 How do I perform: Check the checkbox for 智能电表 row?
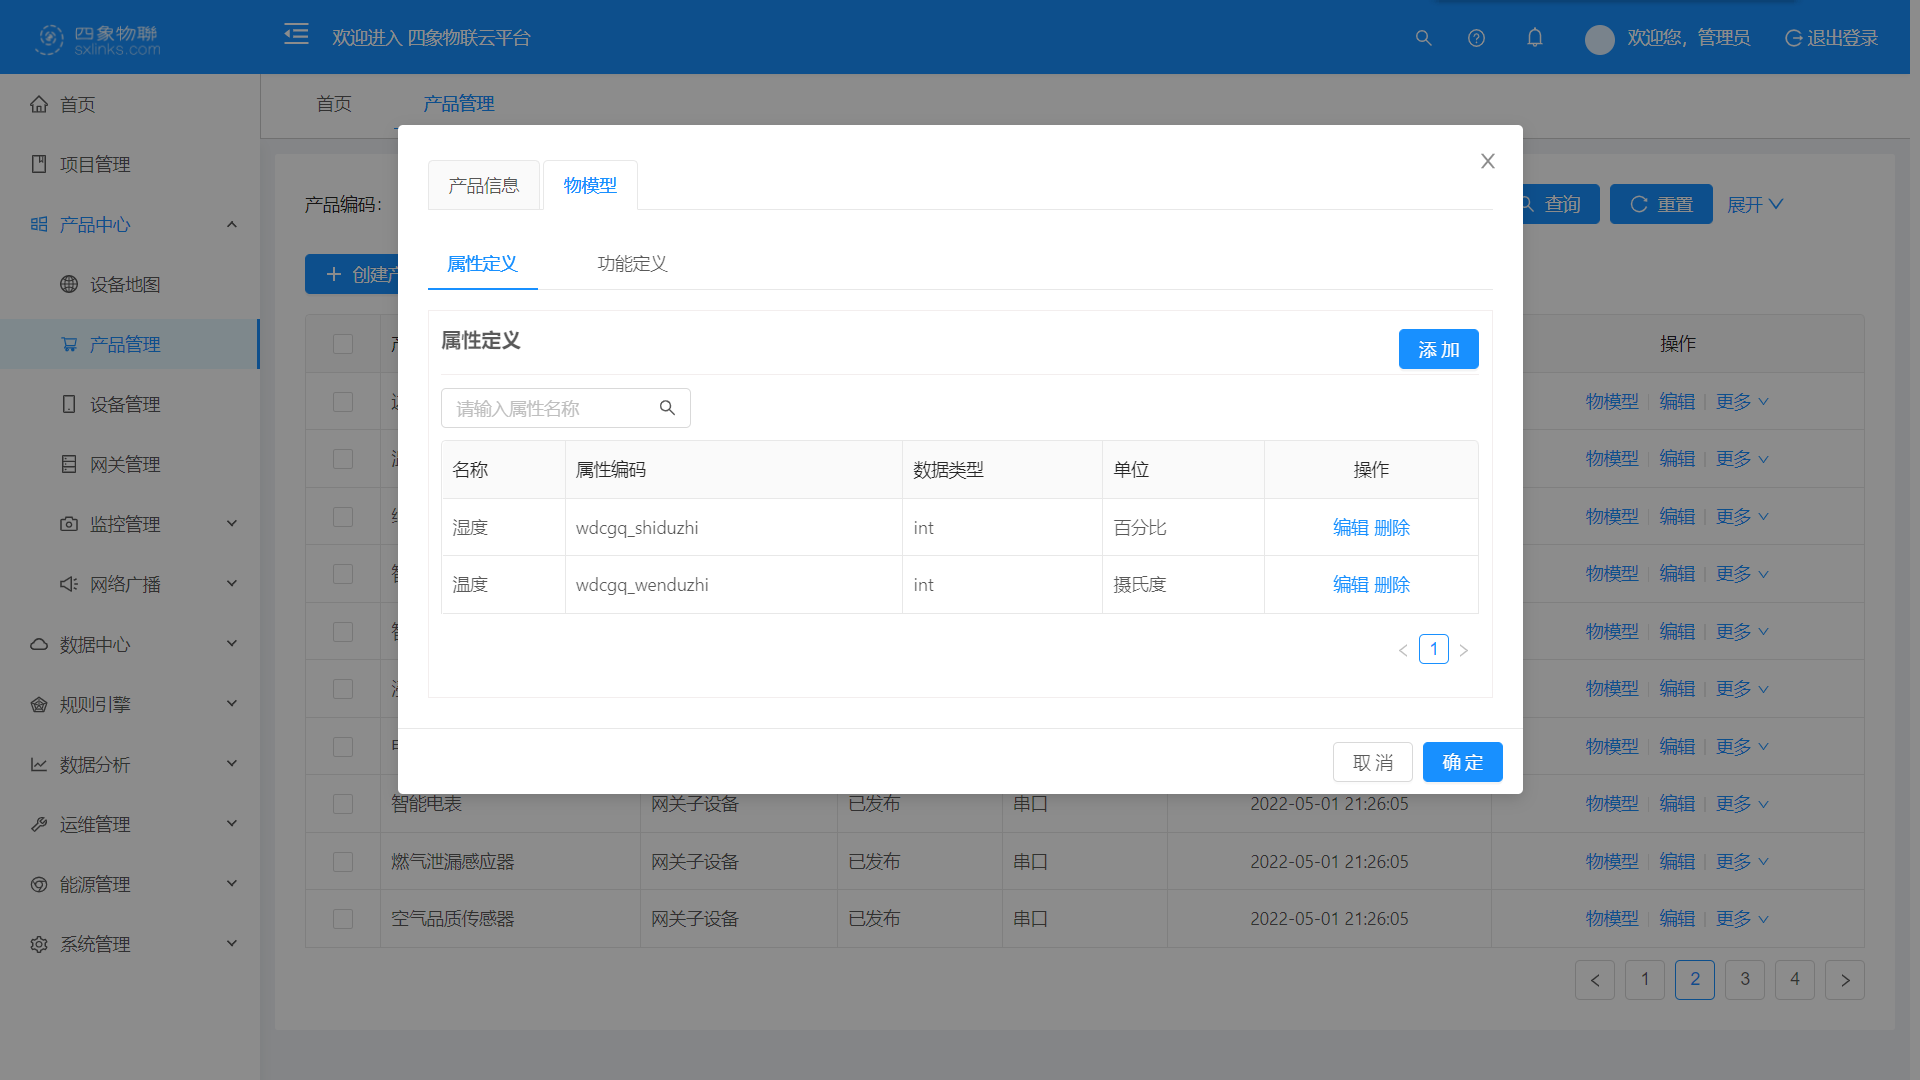[x=343, y=803]
